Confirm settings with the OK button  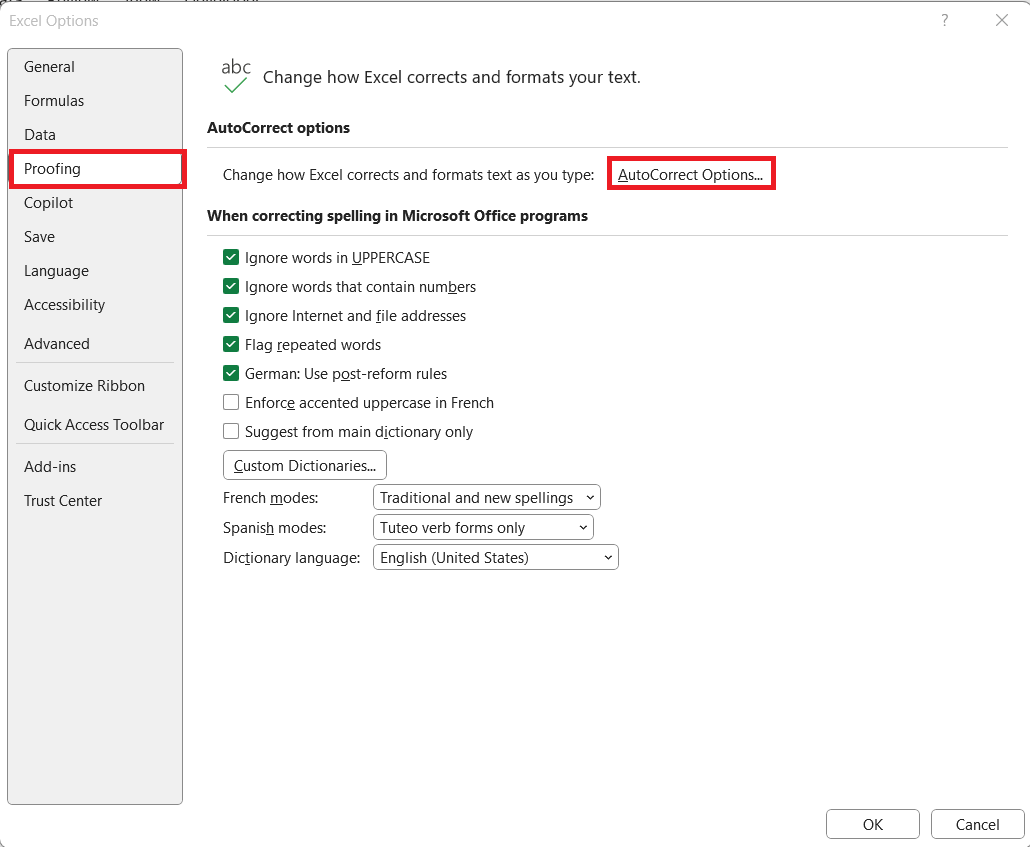tap(872, 824)
